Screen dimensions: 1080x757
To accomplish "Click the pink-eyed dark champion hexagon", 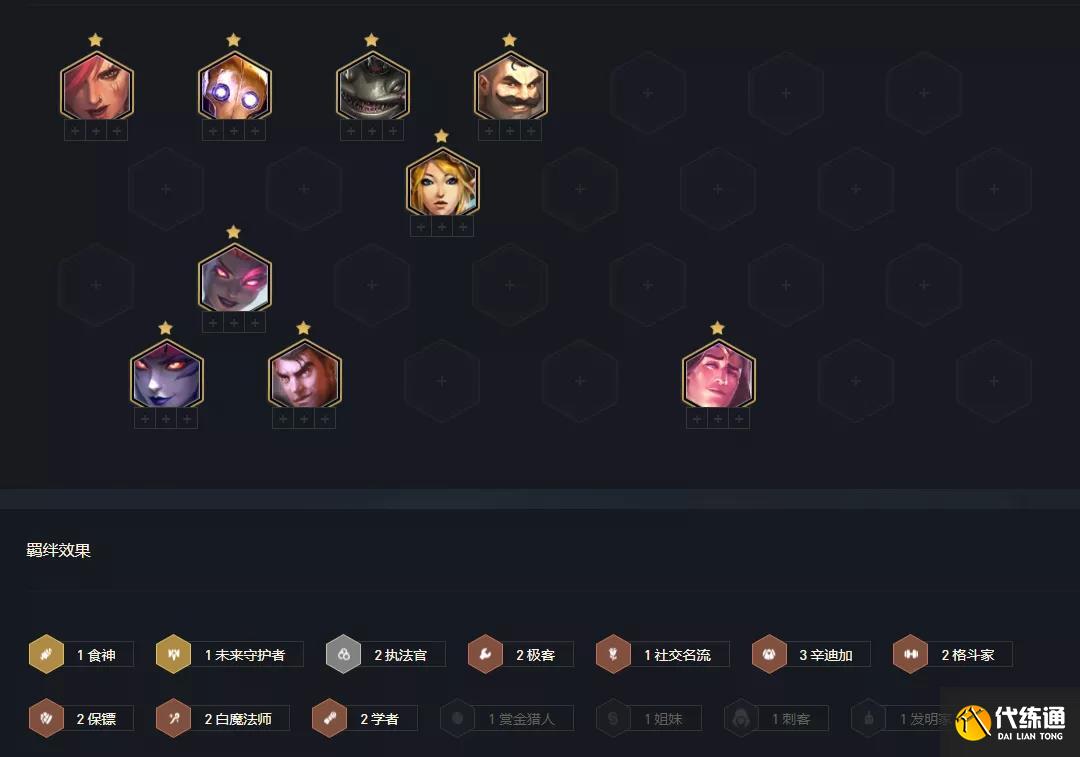I will click(234, 279).
